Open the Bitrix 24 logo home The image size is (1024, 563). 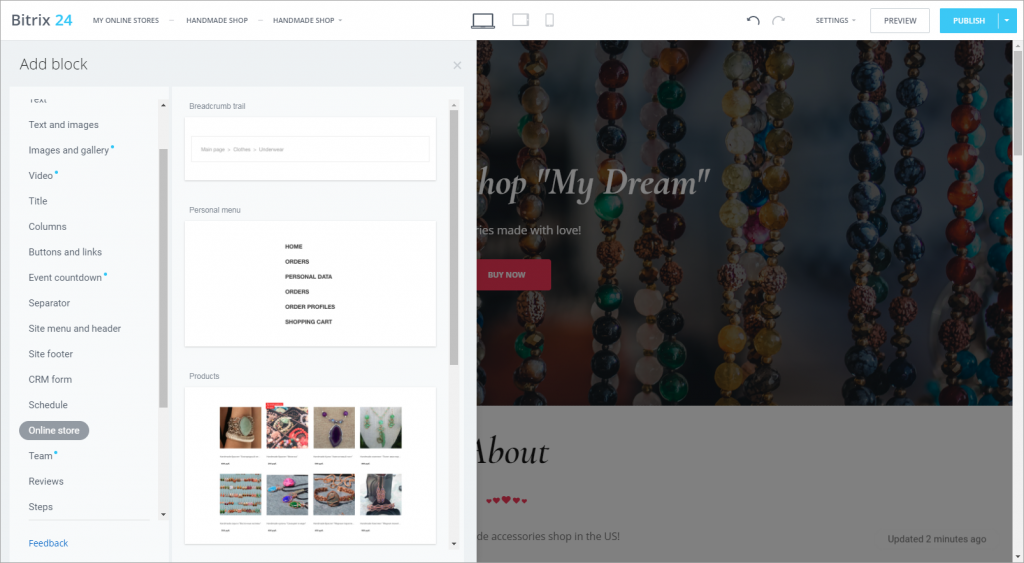pyautogui.click(x=42, y=20)
